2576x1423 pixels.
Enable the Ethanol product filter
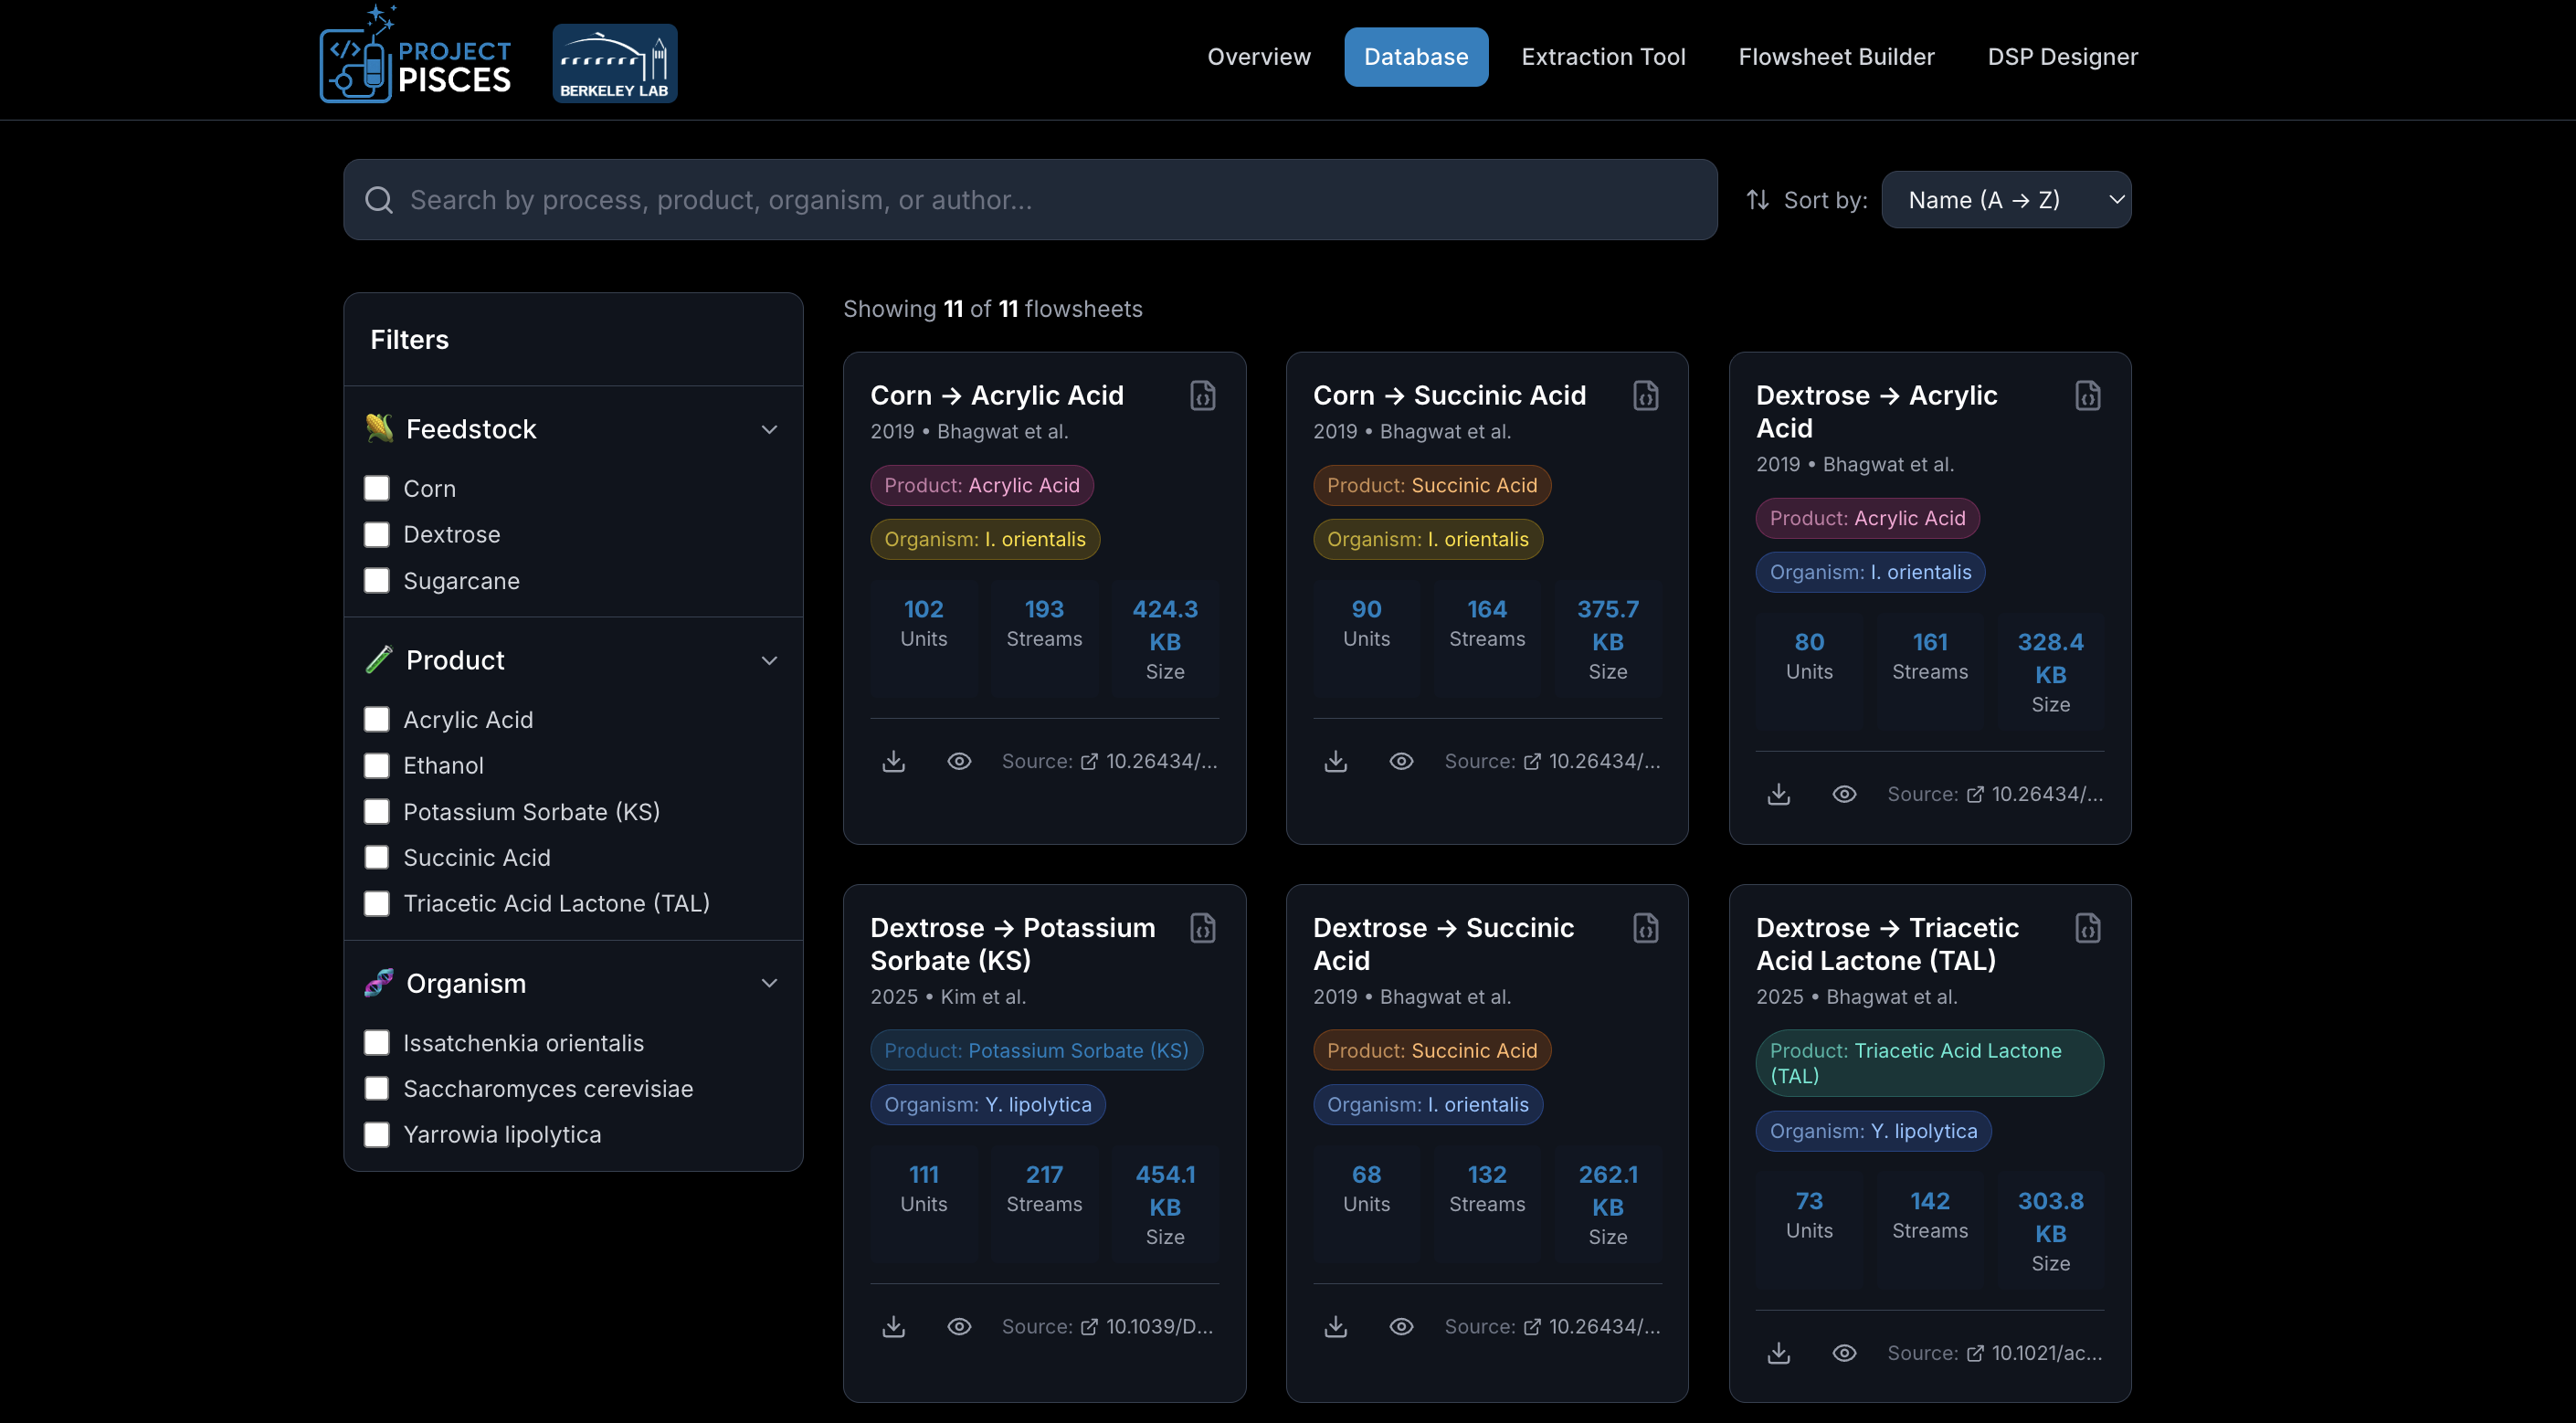[x=377, y=765]
